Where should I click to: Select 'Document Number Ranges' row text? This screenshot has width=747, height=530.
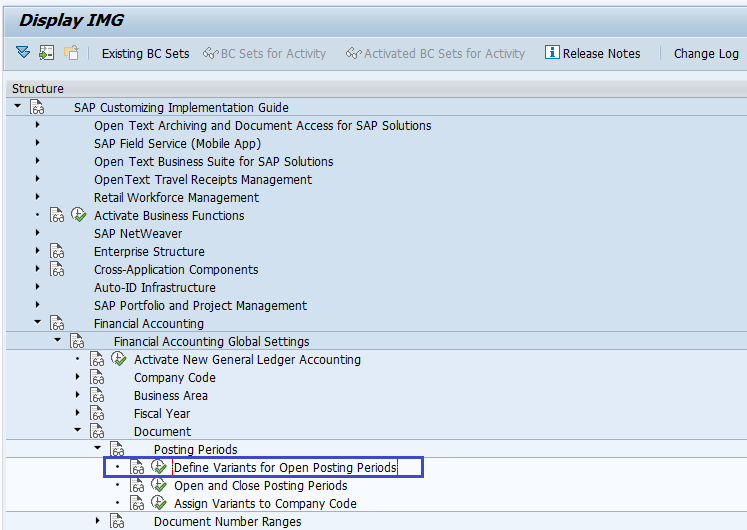pyautogui.click(x=228, y=522)
